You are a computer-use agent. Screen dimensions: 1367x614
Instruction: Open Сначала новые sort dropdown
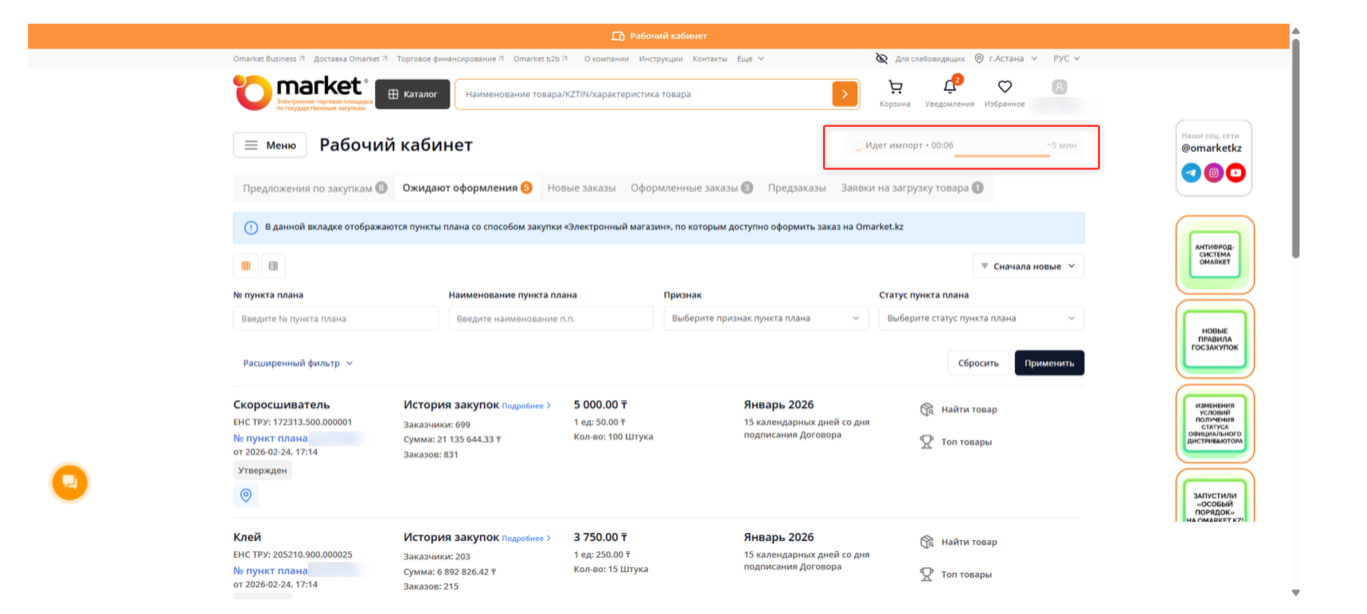point(1028,266)
